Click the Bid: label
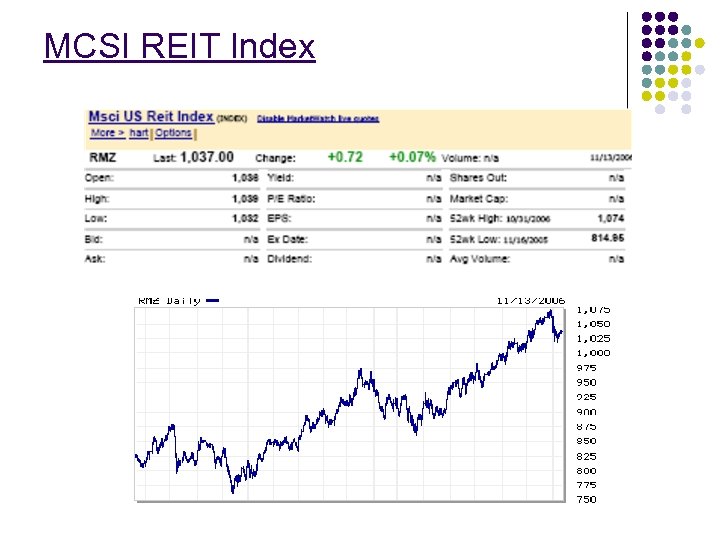This screenshot has height=540, width=720. (x=93, y=239)
